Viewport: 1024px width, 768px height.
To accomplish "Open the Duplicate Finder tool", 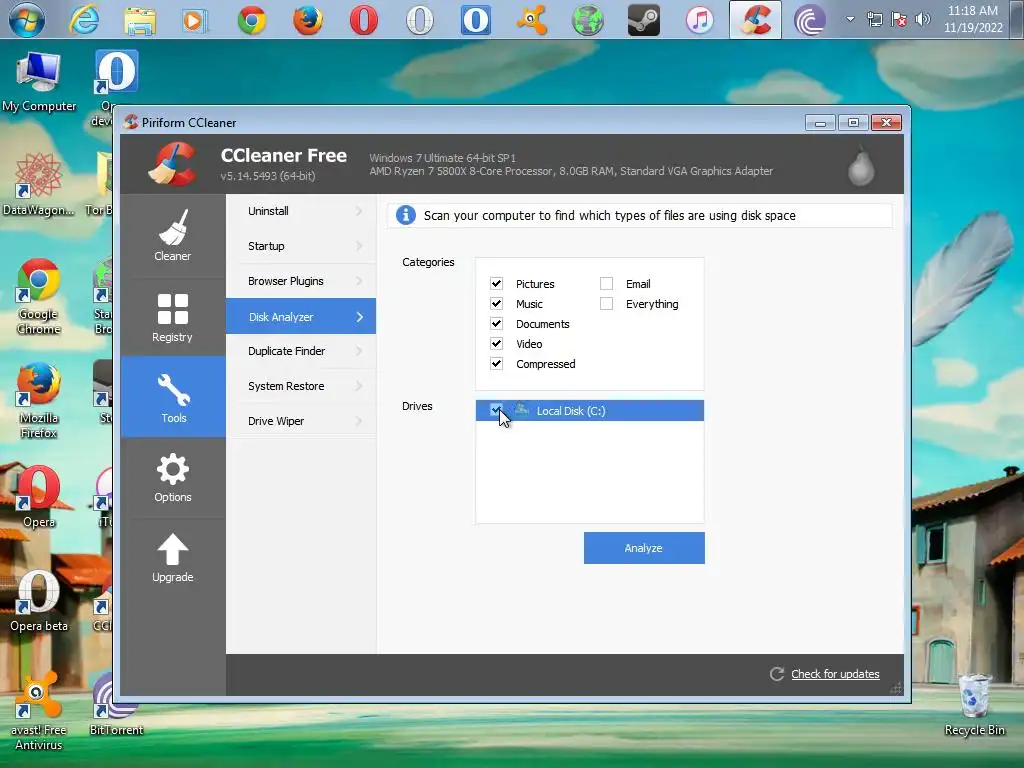I will coord(301,351).
